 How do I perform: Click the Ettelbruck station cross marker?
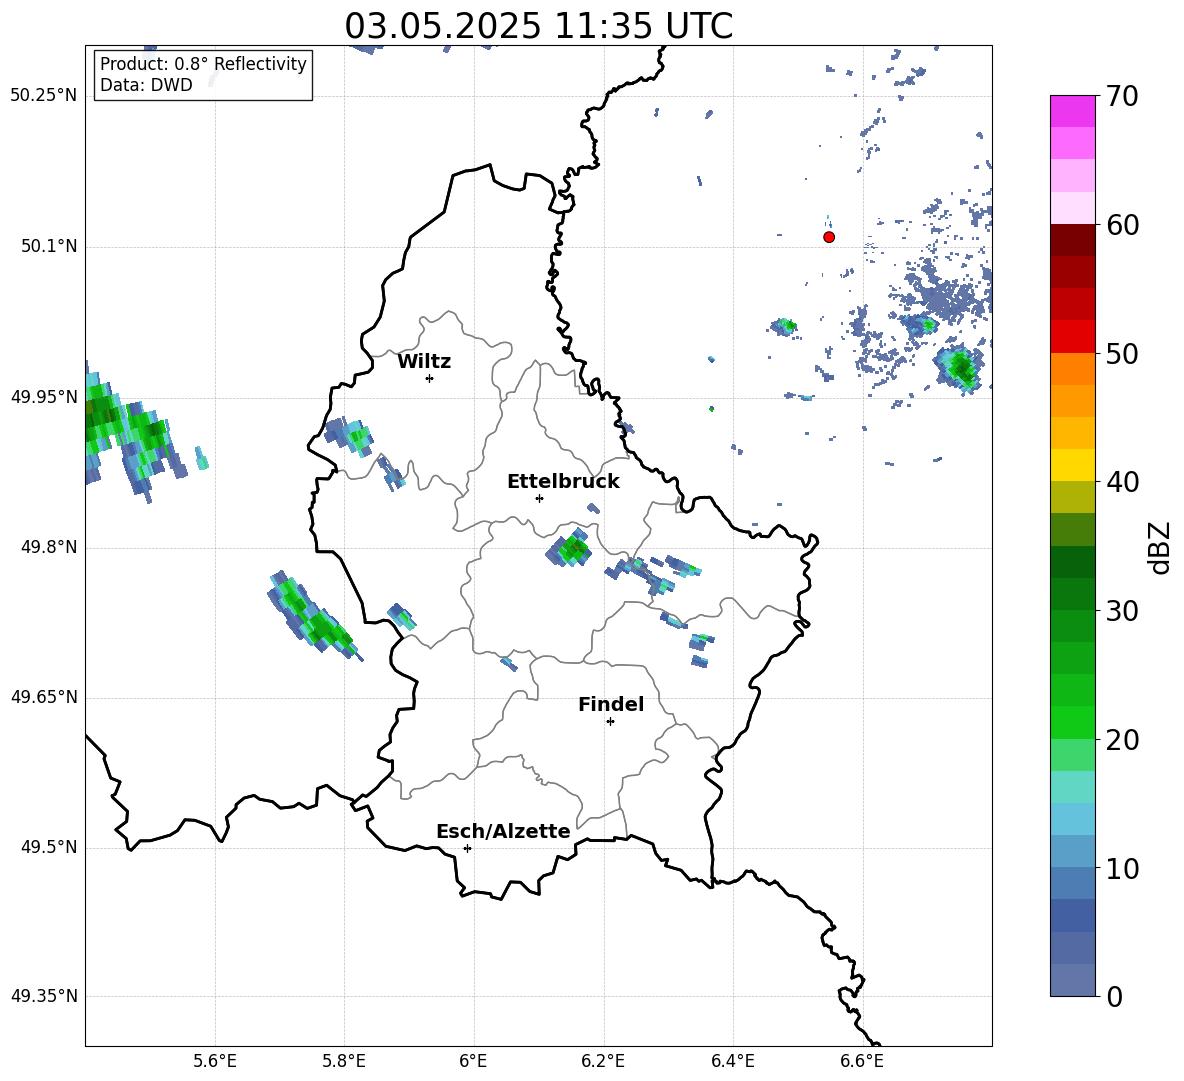539,498
